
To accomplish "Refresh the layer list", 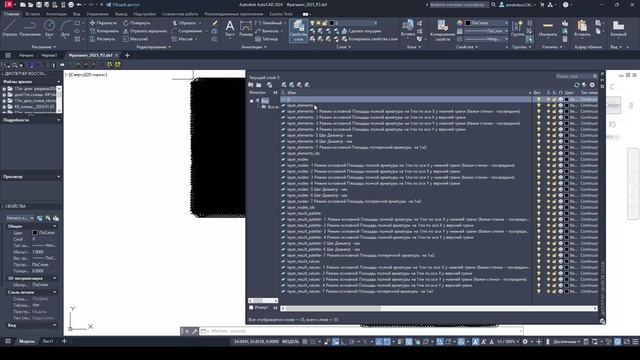I will click(x=577, y=85).
